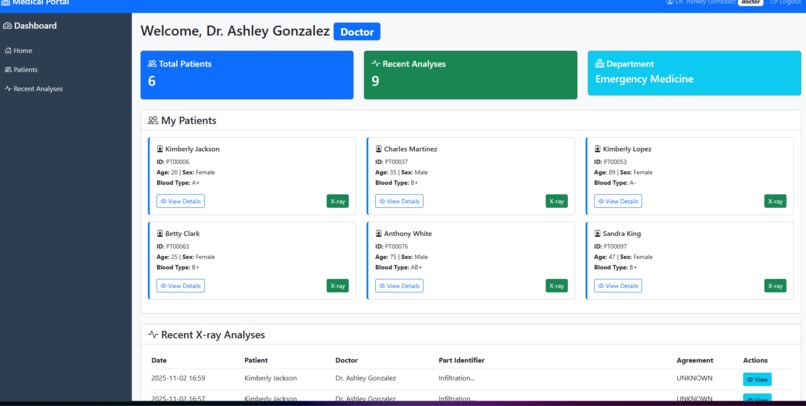Open the Home sidebar link
This screenshot has width=806, height=406.
pos(19,50)
